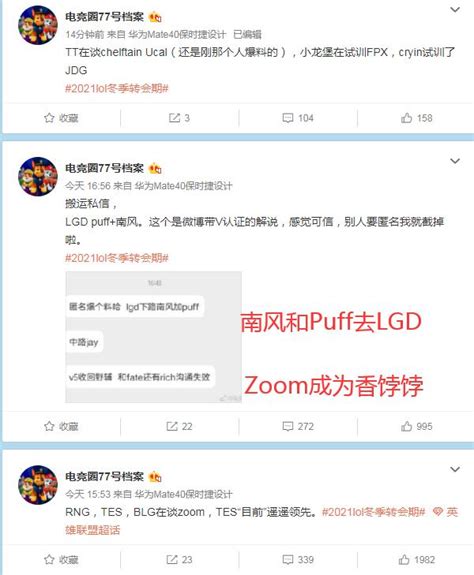Image resolution: width=474 pixels, height=575 pixels.
Task: Open the #2021lol冬季转会期# hashtag in the first post
Action: (117, 88)
